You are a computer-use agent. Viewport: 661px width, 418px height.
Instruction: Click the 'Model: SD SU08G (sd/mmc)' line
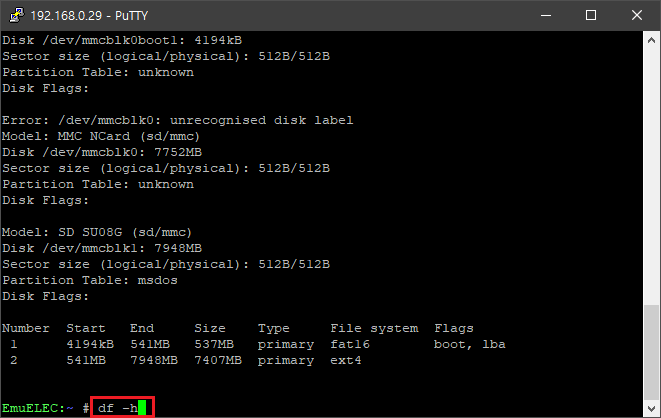coord(97,233)
